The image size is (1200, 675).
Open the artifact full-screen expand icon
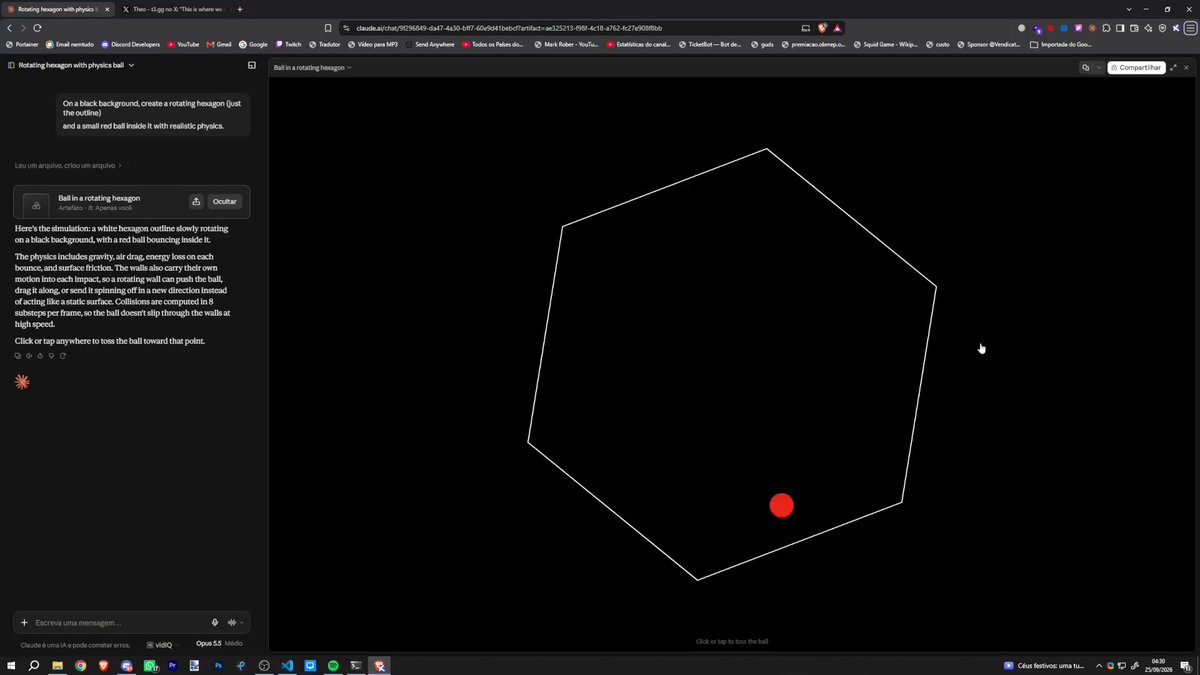point(1173,68)
